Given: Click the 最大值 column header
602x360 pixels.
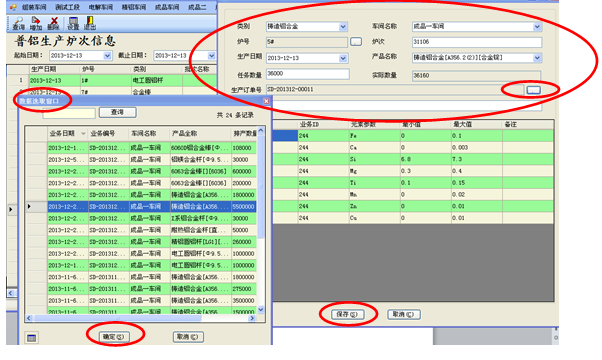Looking at the screenshot, I should click(476, 124).
